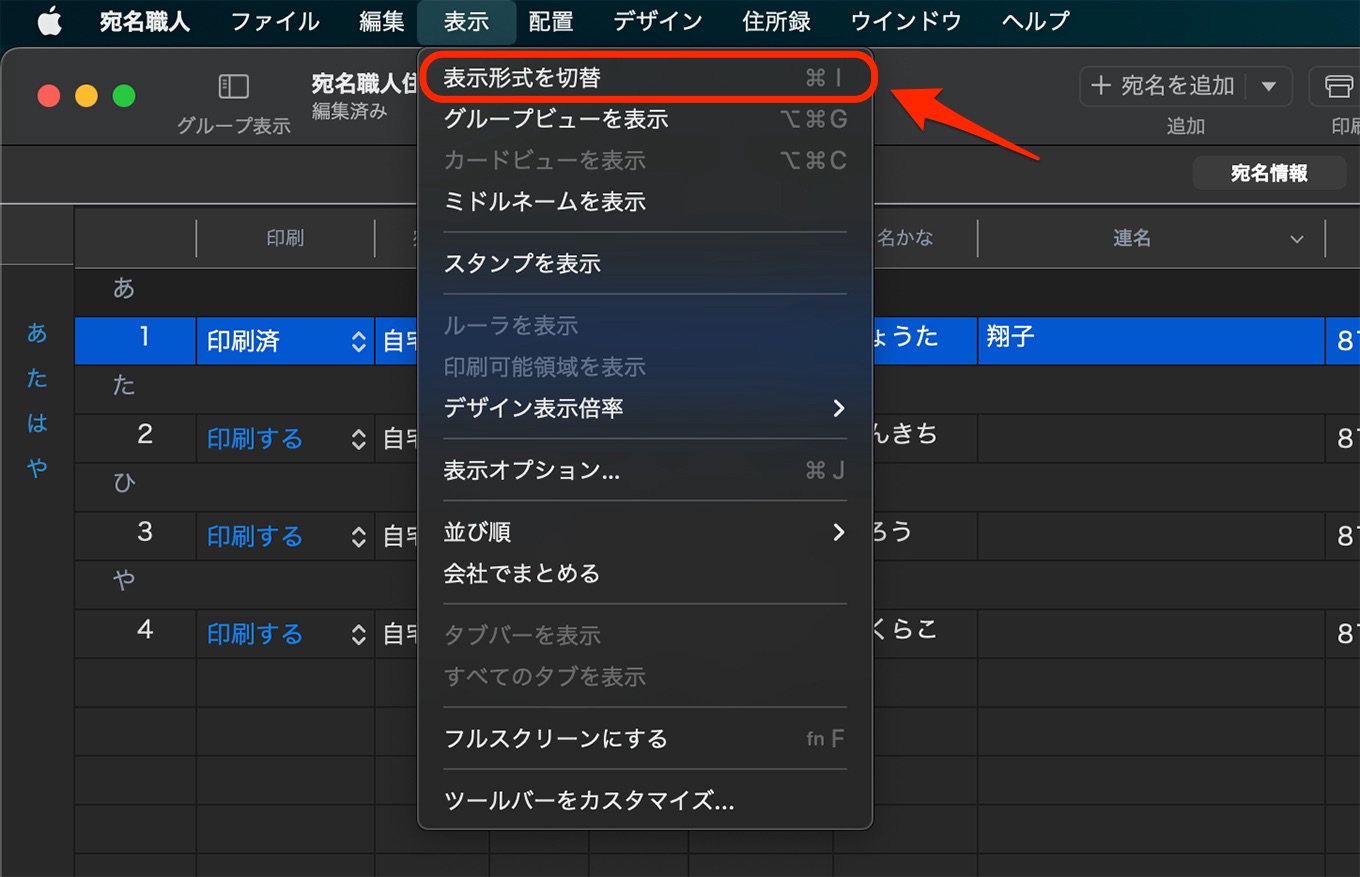The width and height of the screenshot is (1360, 877).
Task: Open 表示オプション… from the menu
Action: [x=645, y=470]
